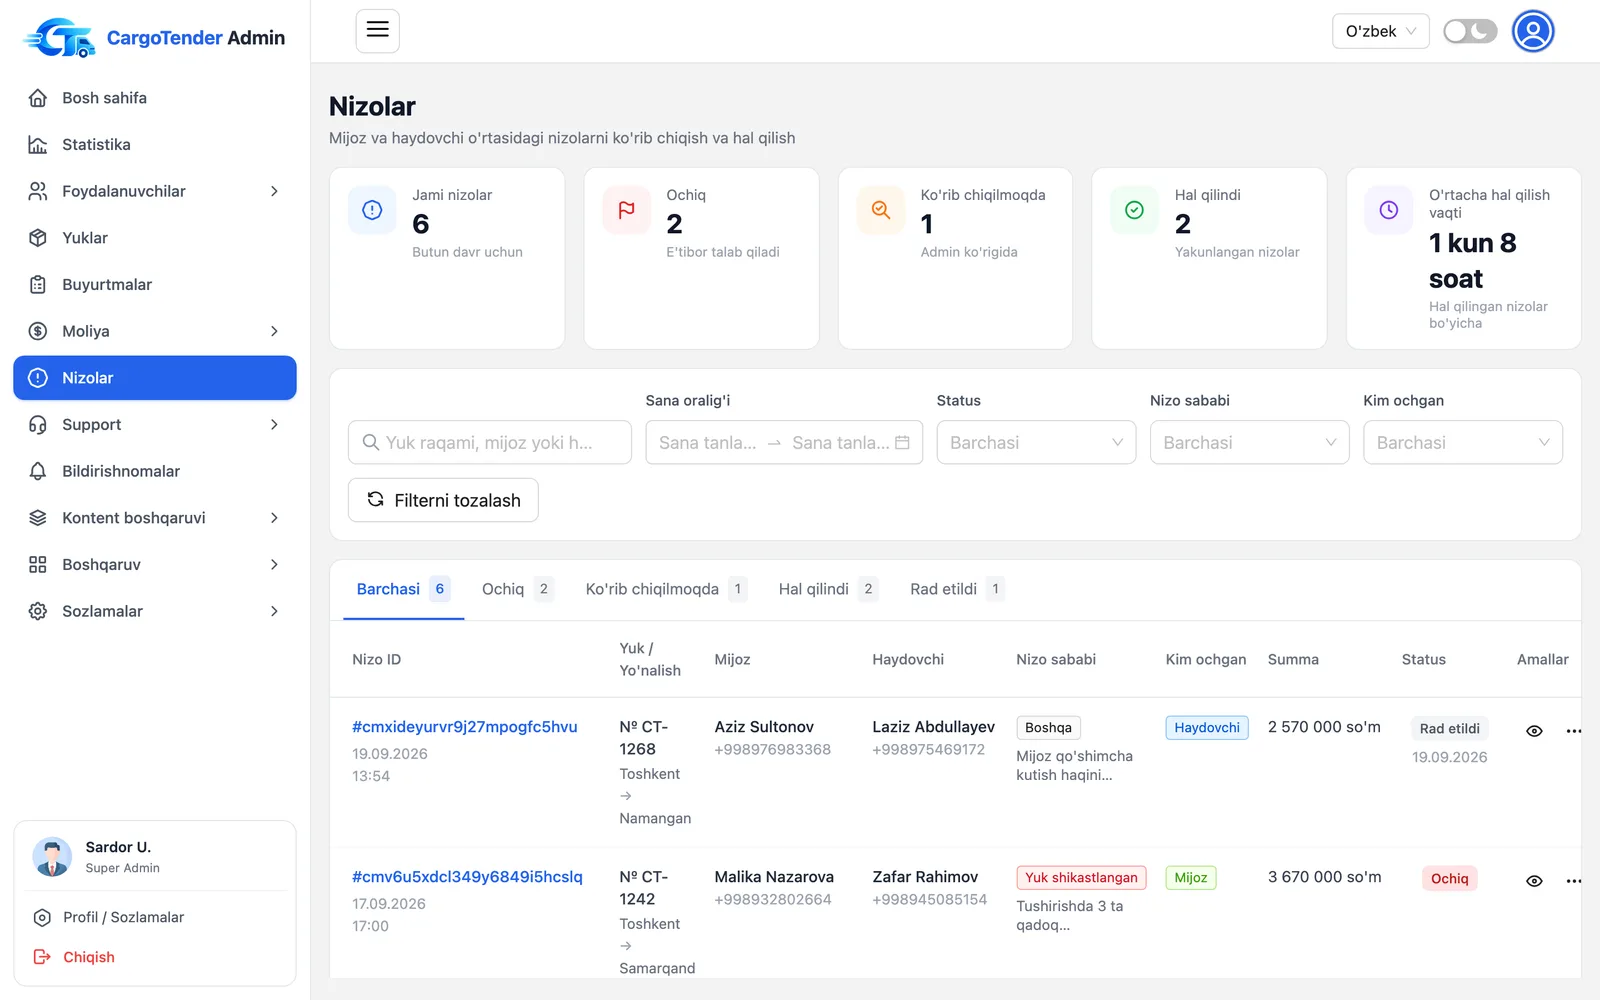Go to Bosh sahifa home page
Screen dimensions: 1600x1000
(155, 98)
